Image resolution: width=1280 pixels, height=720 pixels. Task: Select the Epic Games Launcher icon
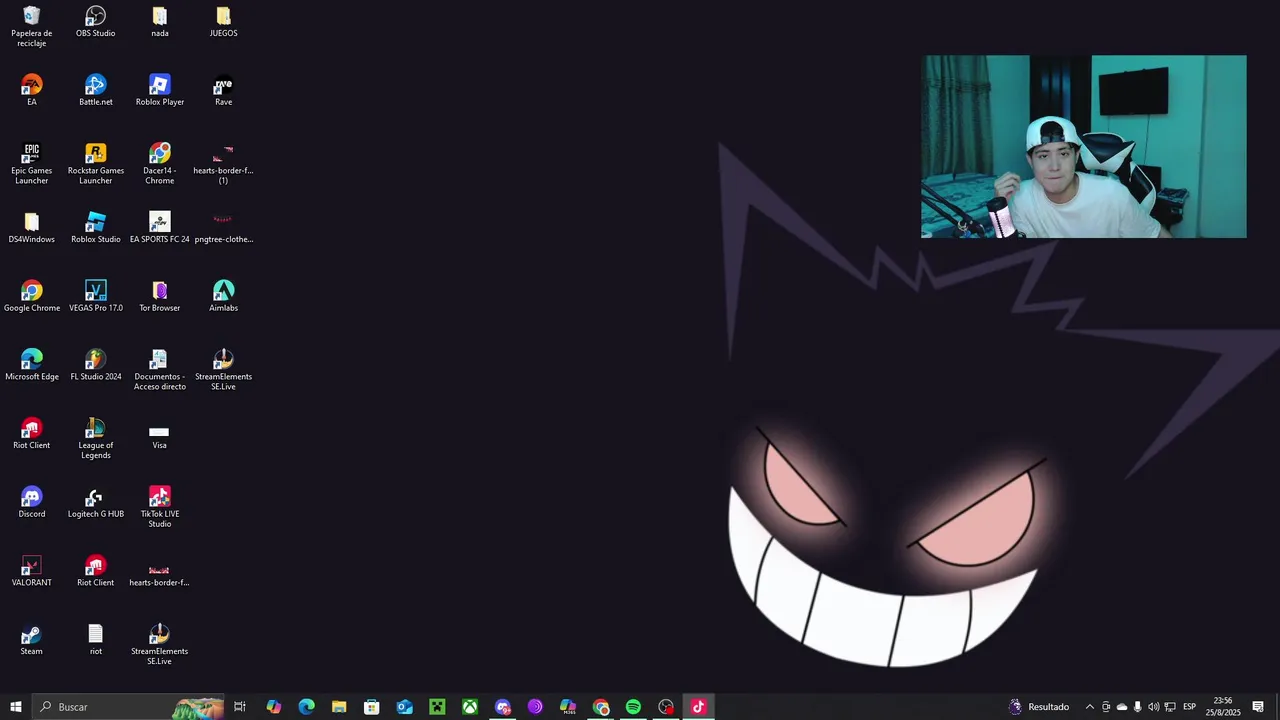tap(32, 163)
